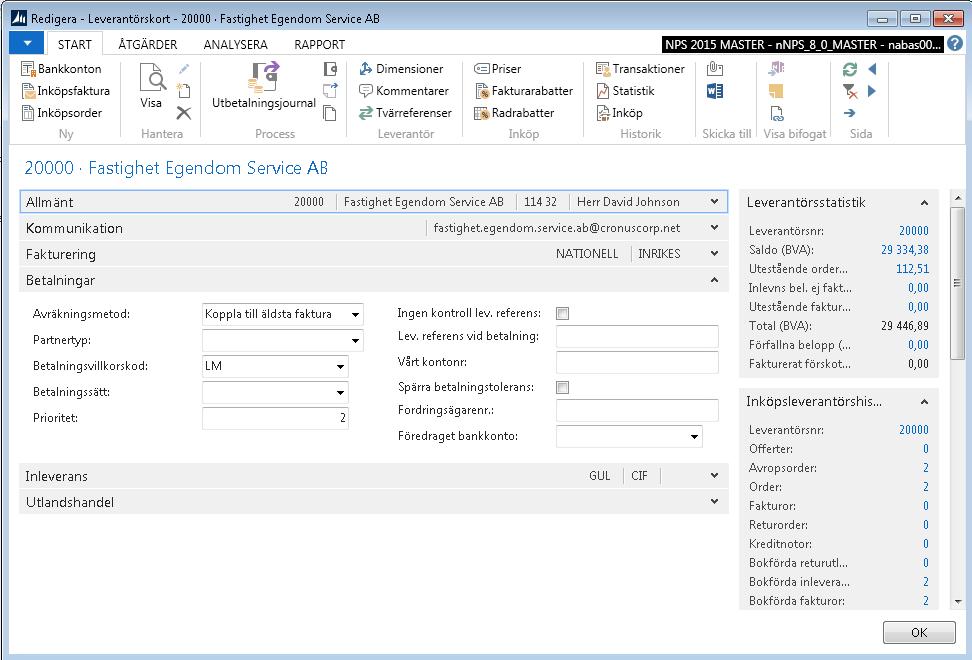Expand the Kommunikation section
The width and height of the screenshot is (972, 660).
point(715,228)
